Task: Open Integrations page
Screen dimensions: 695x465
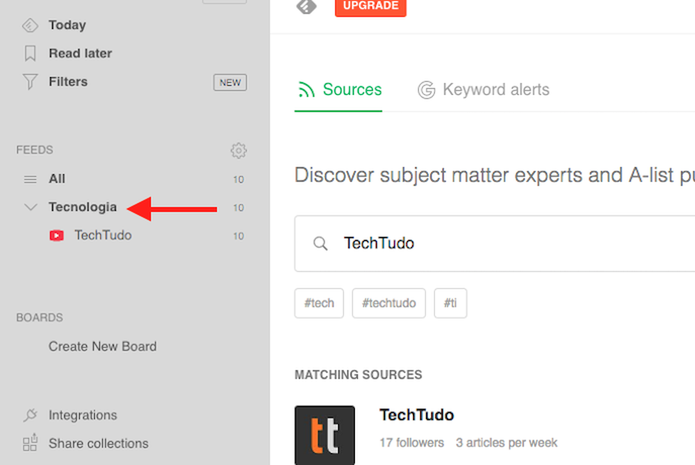Action: point(83,415)
